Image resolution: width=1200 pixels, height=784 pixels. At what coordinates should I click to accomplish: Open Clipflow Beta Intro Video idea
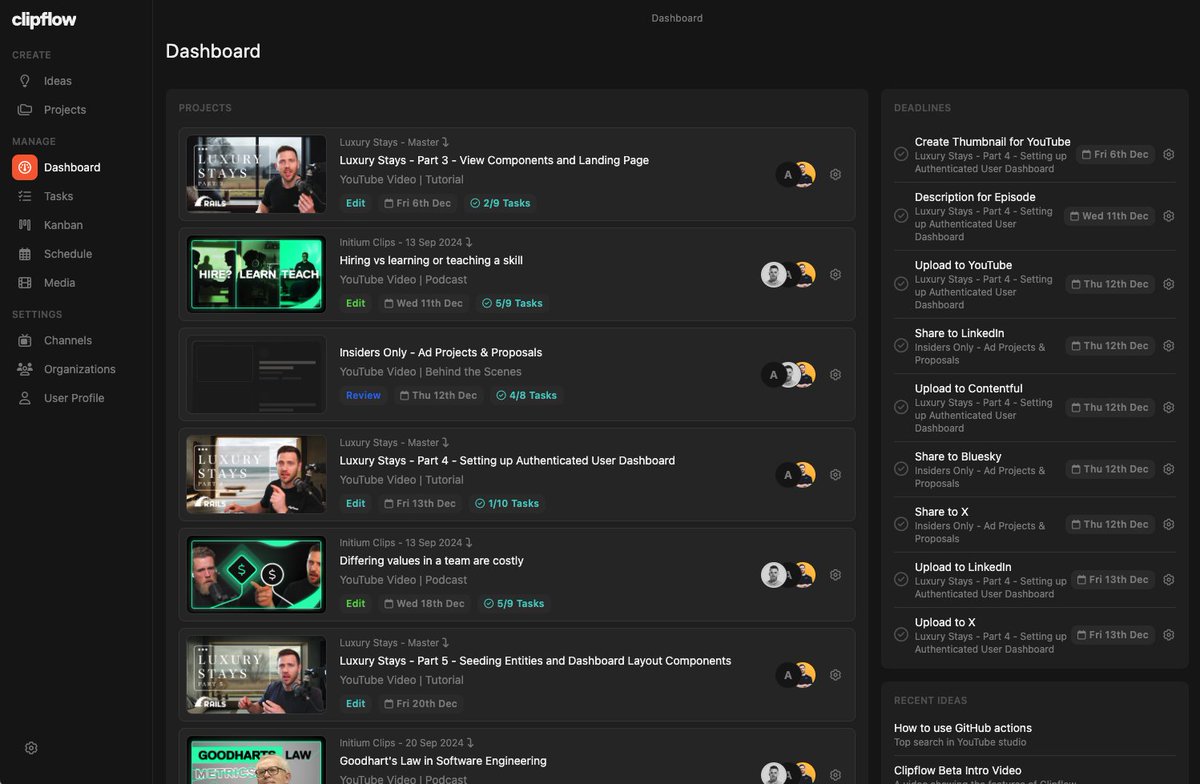coord(958,771)
